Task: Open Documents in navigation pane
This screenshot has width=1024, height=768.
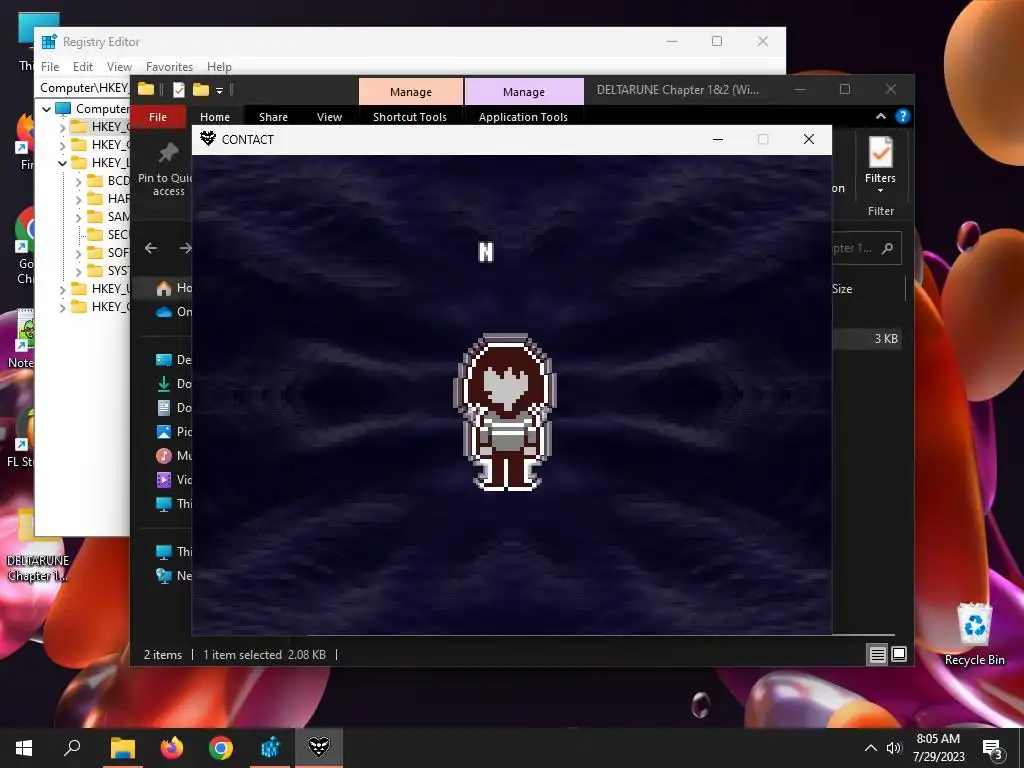Action: pyautogui.click(x=174, y=408)
